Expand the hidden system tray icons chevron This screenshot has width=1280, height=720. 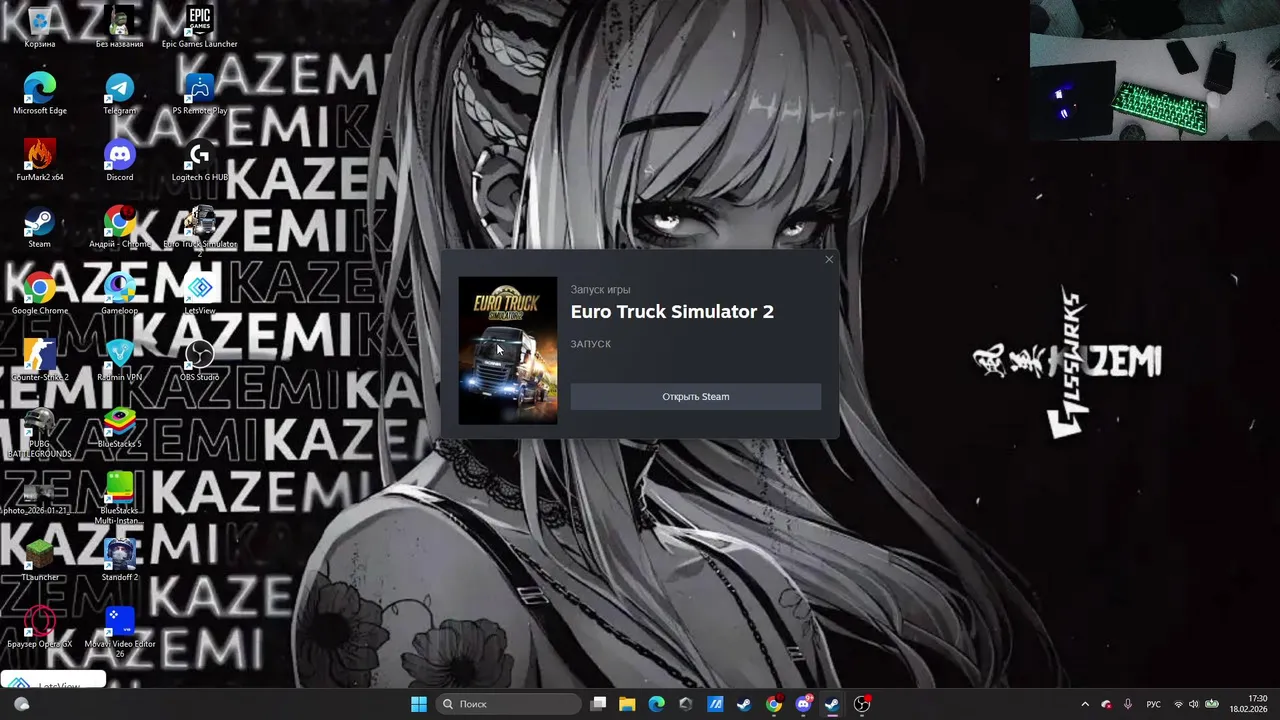1085,704
